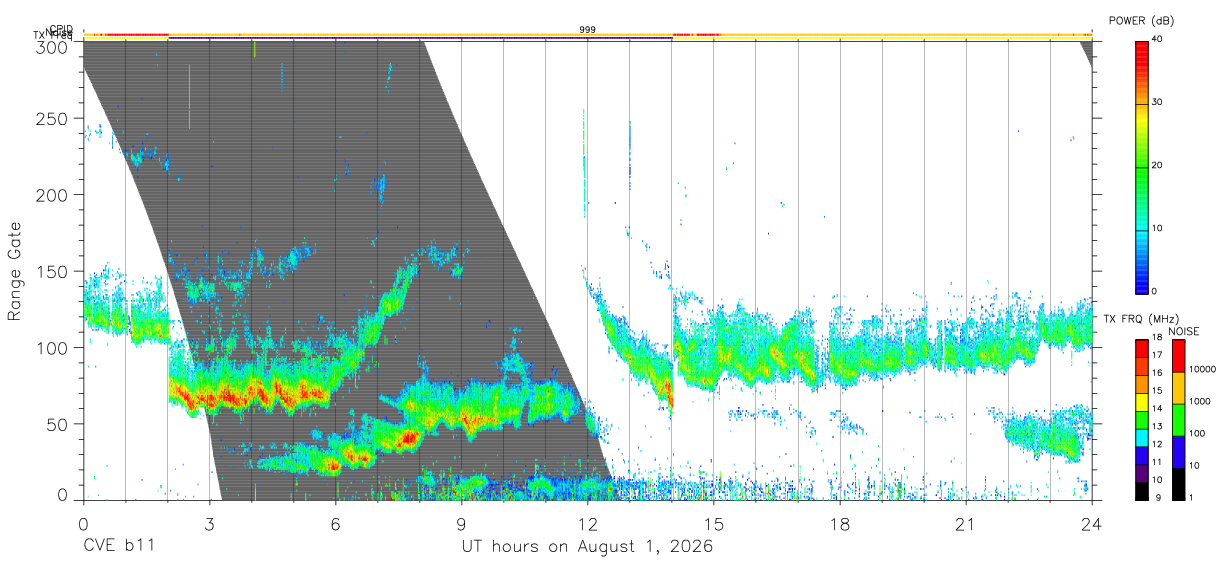
Task: Click the 1000 label on NOISE legend
Action: tap(1202, 401)
